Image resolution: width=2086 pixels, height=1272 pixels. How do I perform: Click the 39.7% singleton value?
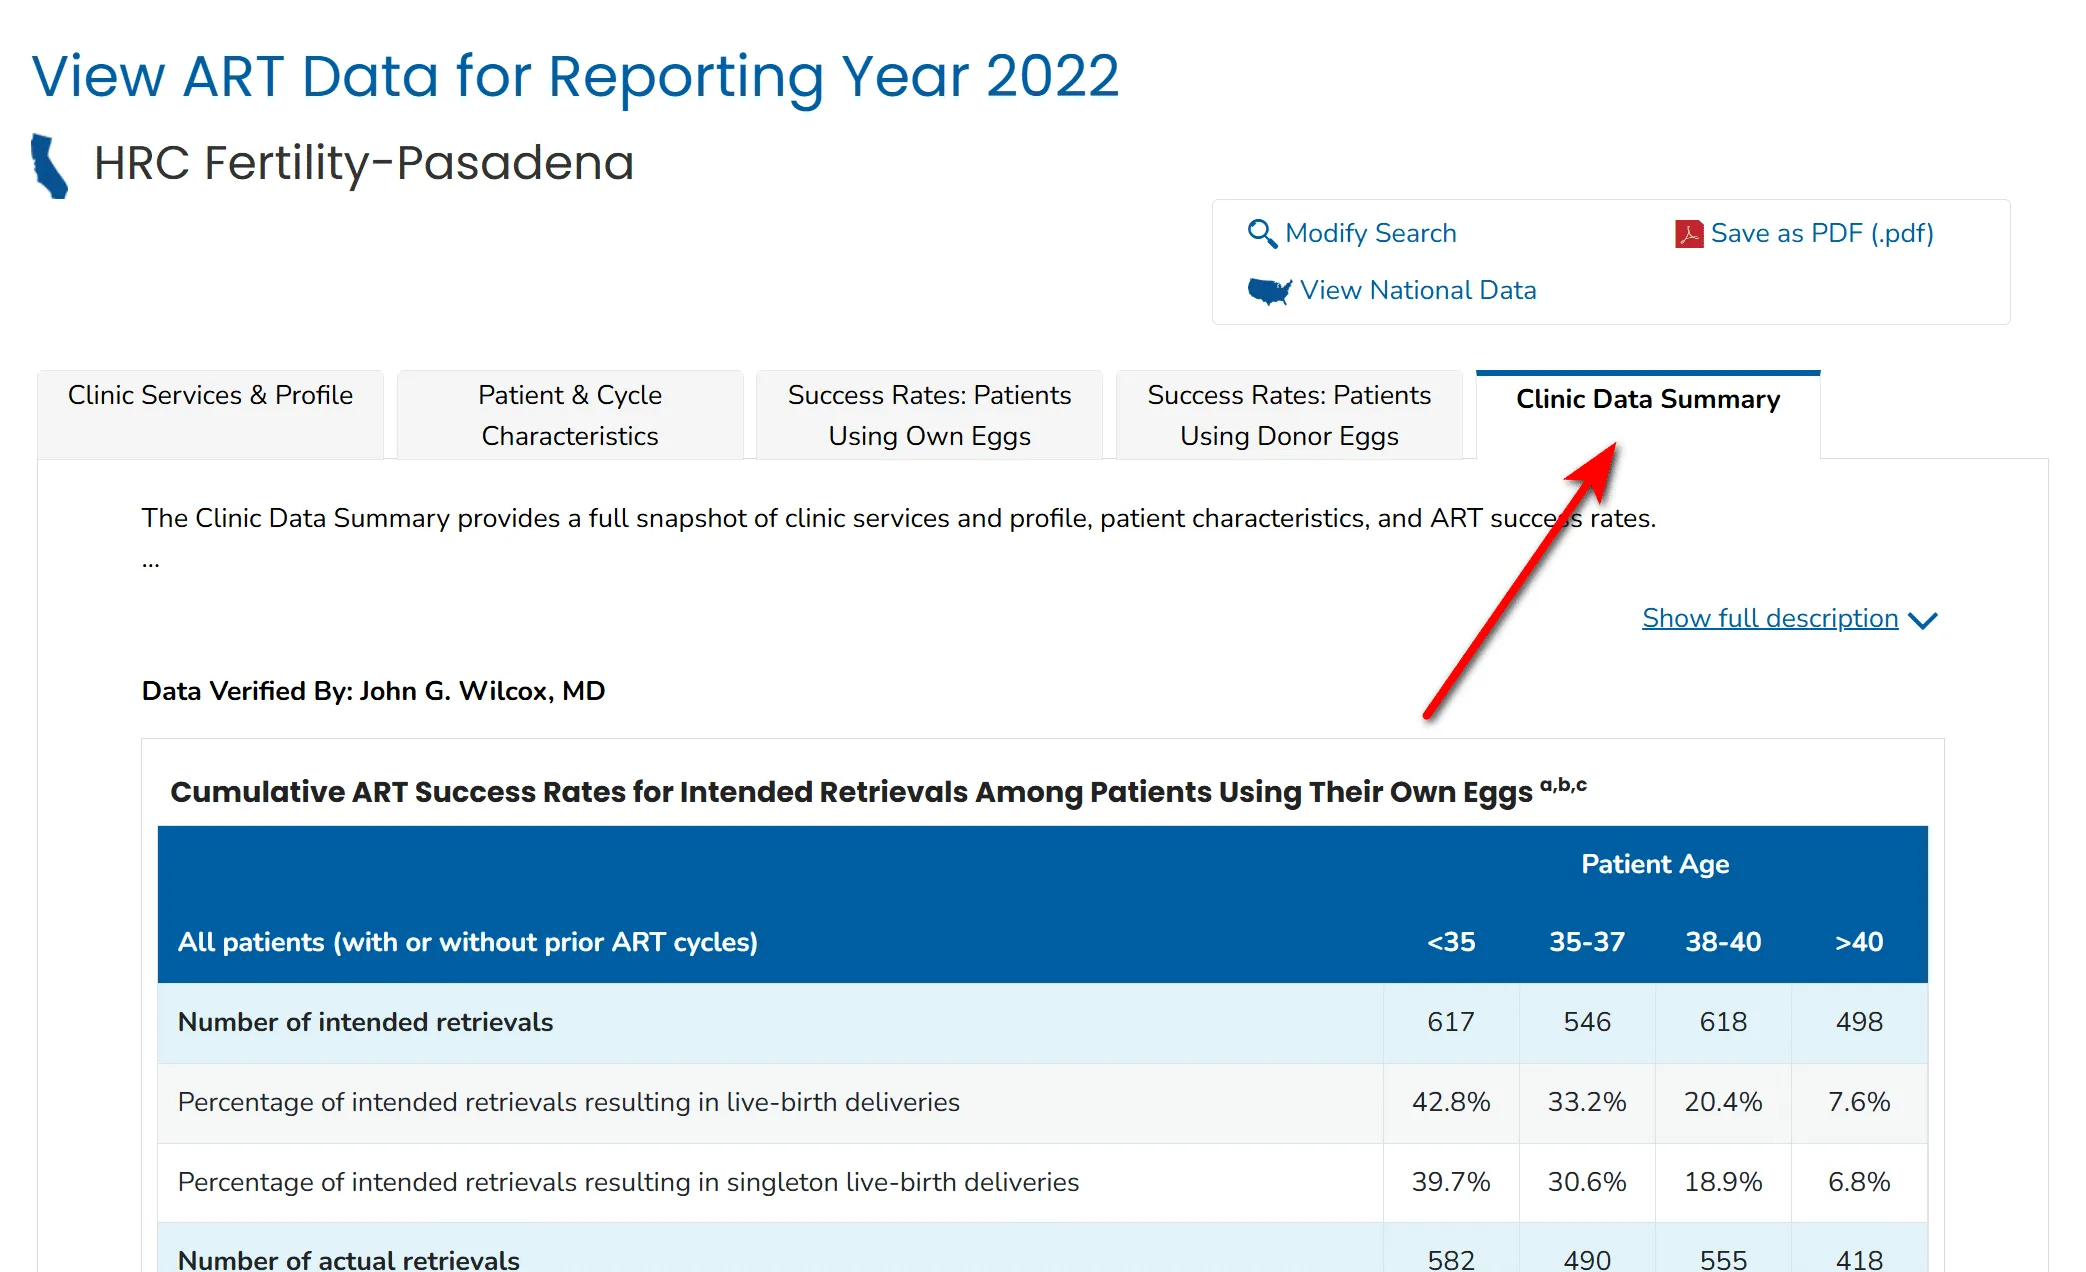(x=1451, y=1182)
